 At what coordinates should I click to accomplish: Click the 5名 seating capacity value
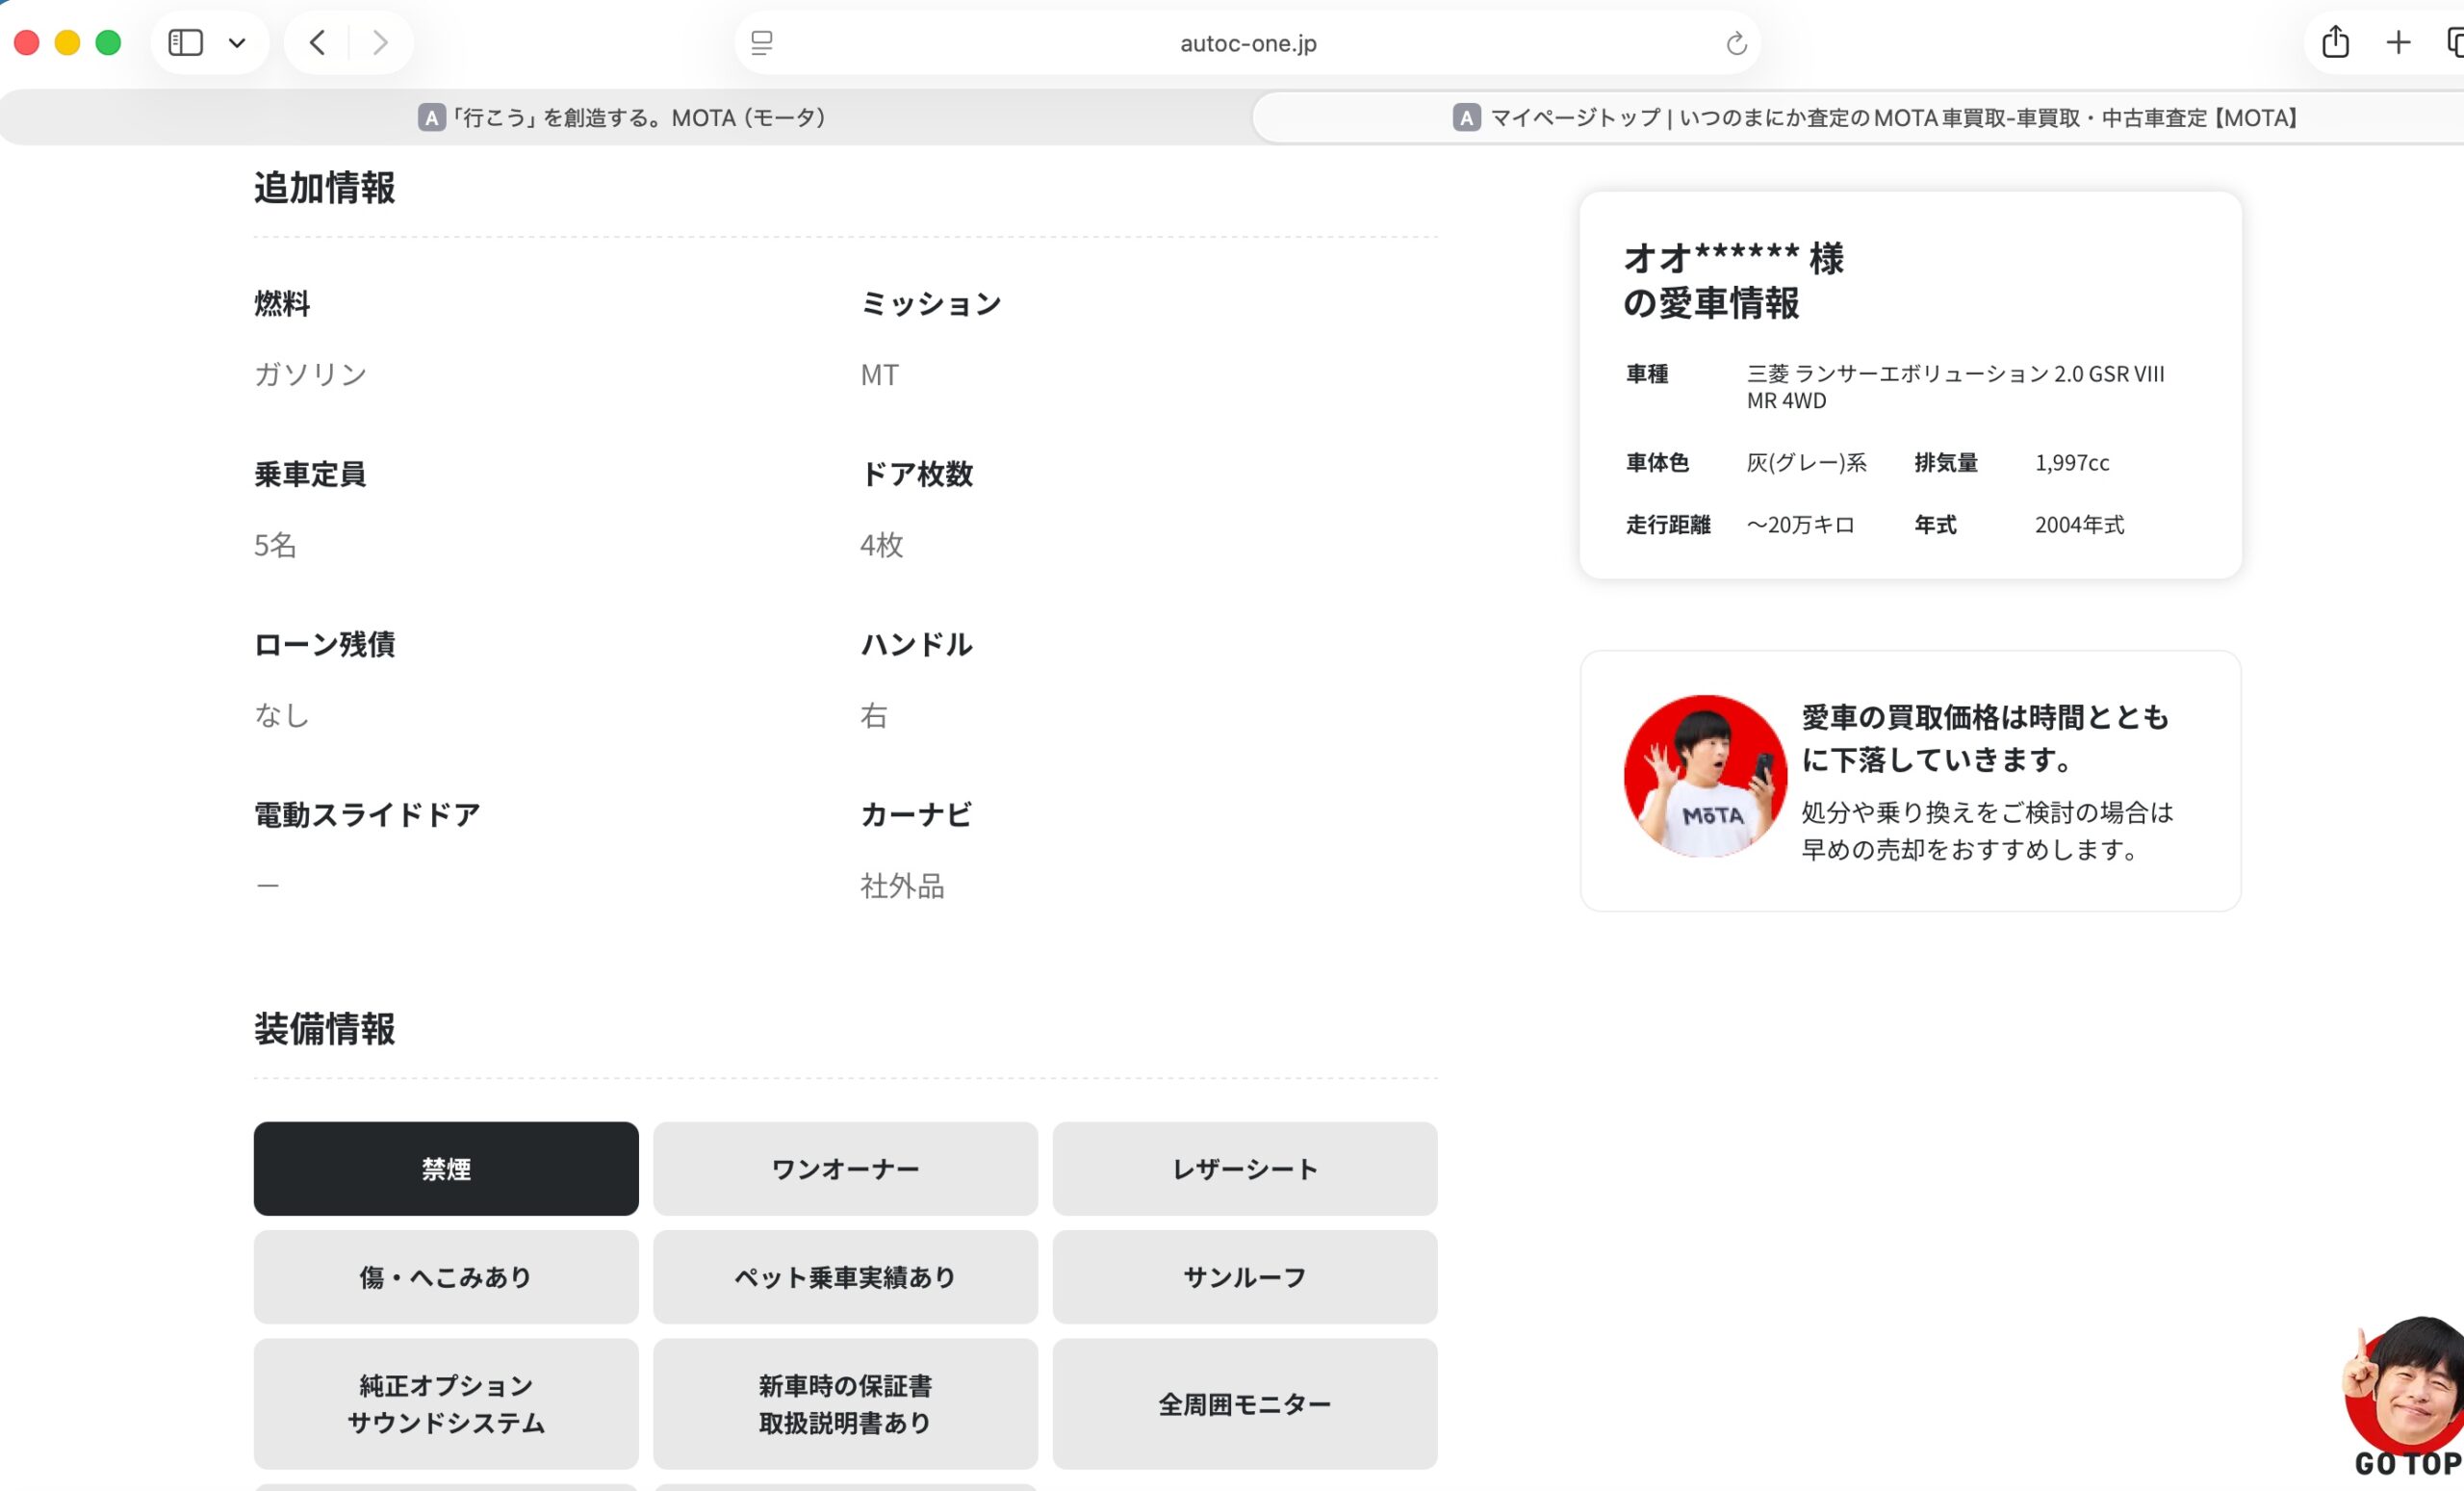point(275,545)
